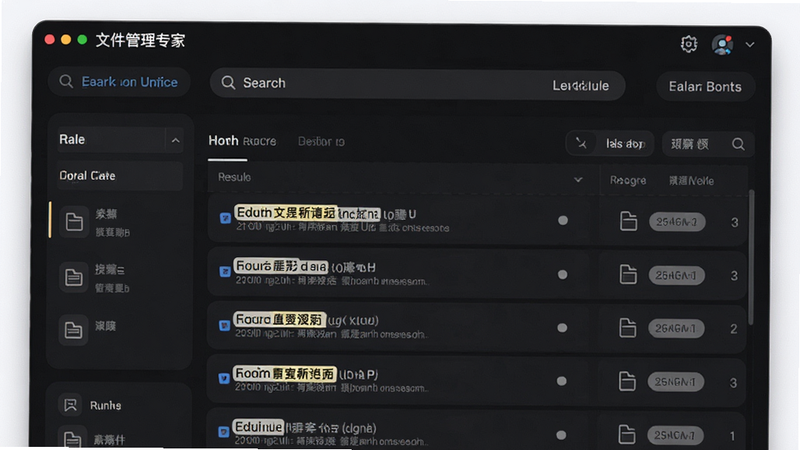Open the highlighted Eduinue result title

(x=258, y=427)
